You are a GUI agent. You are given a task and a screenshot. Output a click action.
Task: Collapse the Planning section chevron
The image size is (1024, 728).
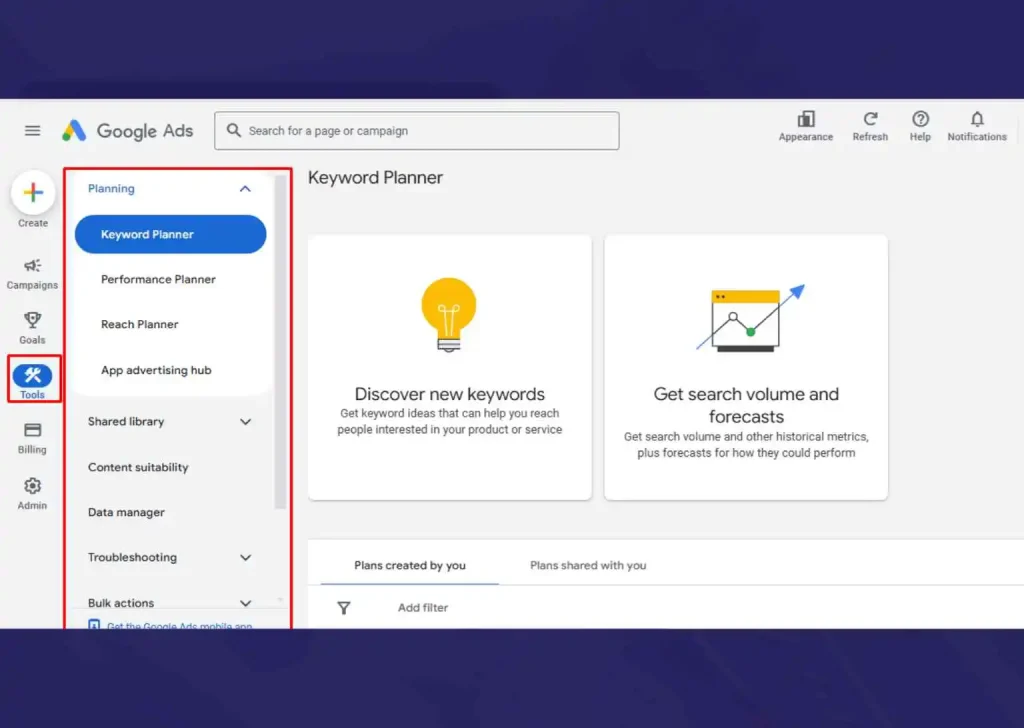pyautogui.click(x=246, y=189)
